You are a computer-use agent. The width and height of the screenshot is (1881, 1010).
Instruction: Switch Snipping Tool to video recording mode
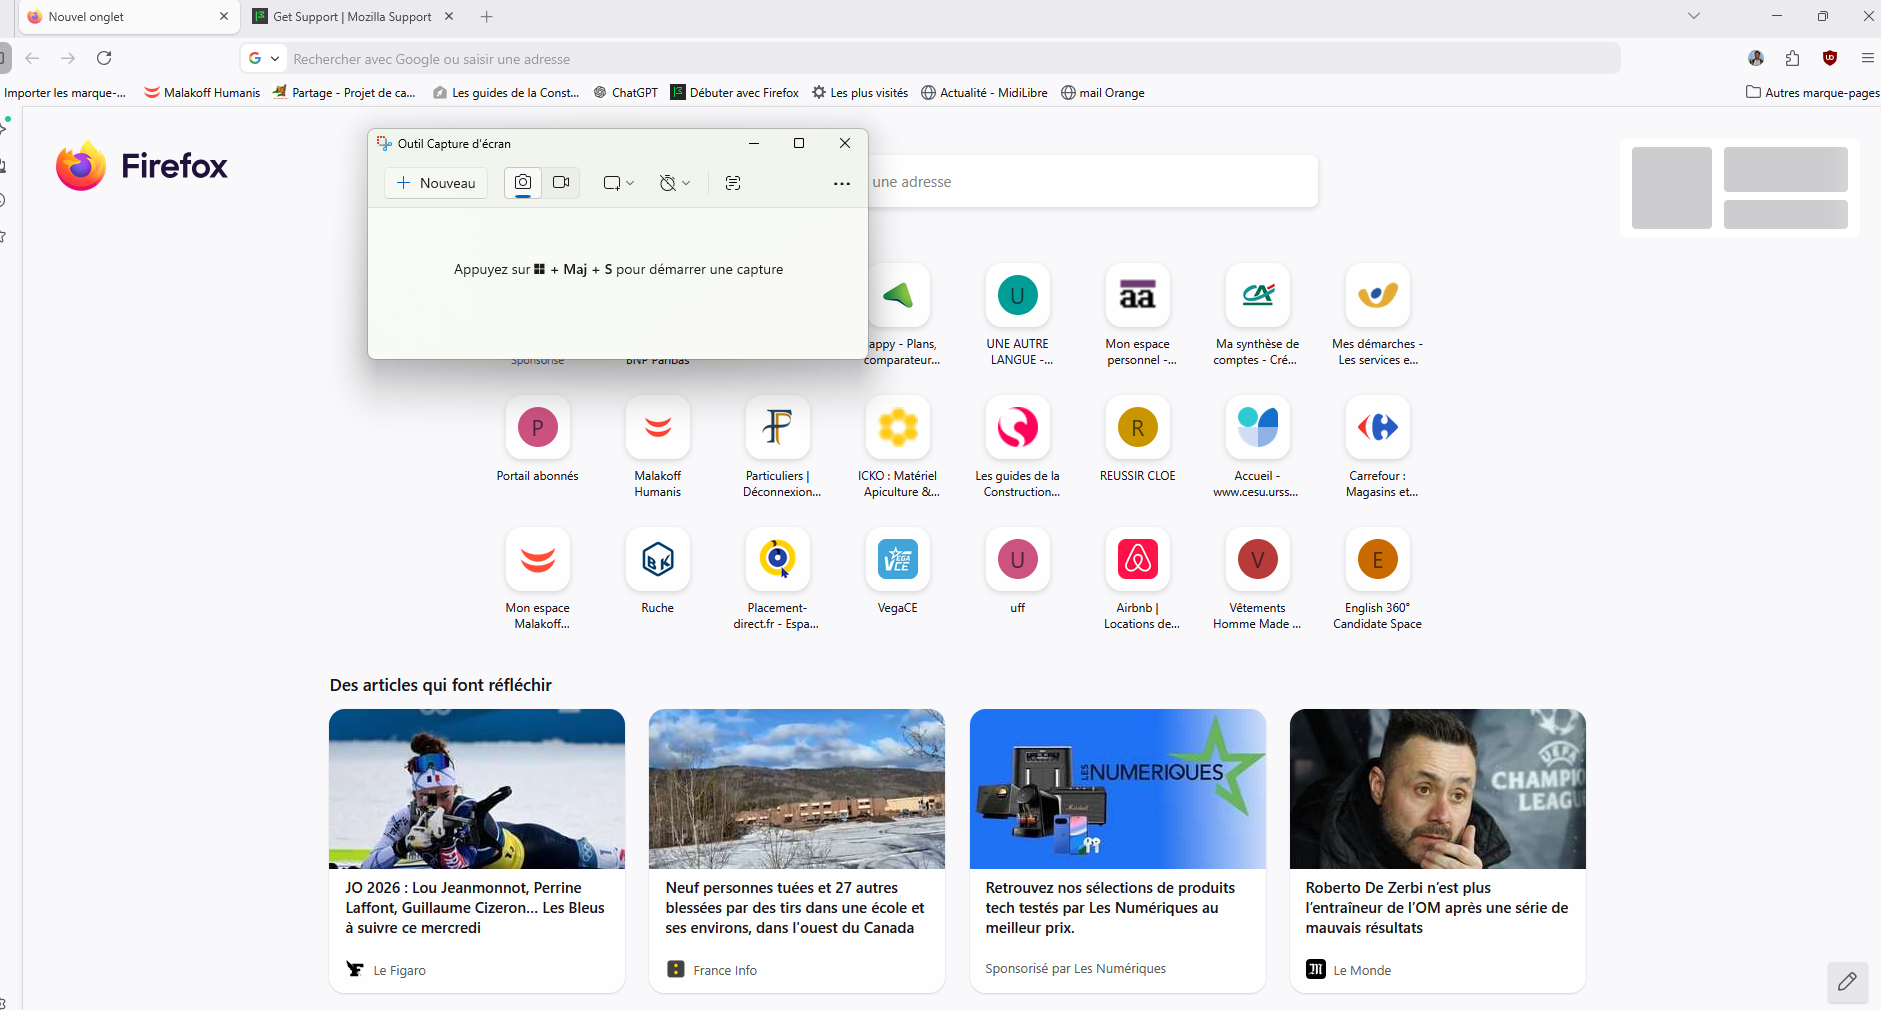561,182
